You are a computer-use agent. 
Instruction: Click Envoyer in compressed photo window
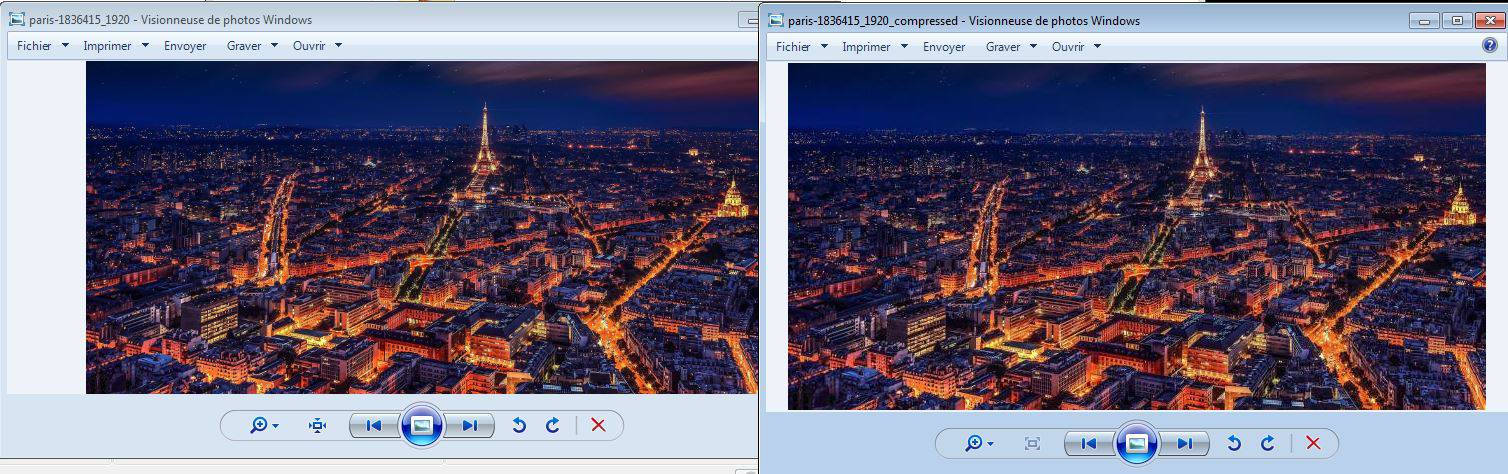tap(944, 47)
